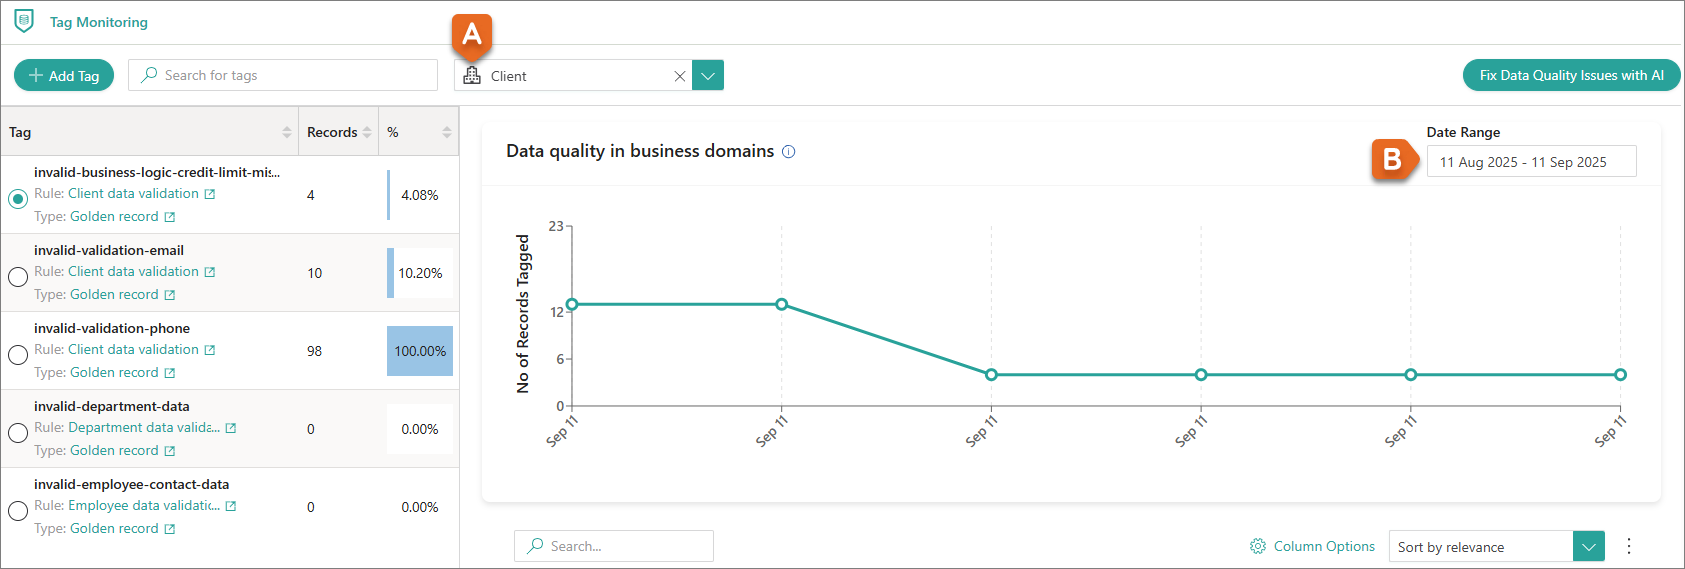The width and height of the screenshot is (1685, 569).
Task: Click the Column Options gear icon
Action: pos(1258,546)
